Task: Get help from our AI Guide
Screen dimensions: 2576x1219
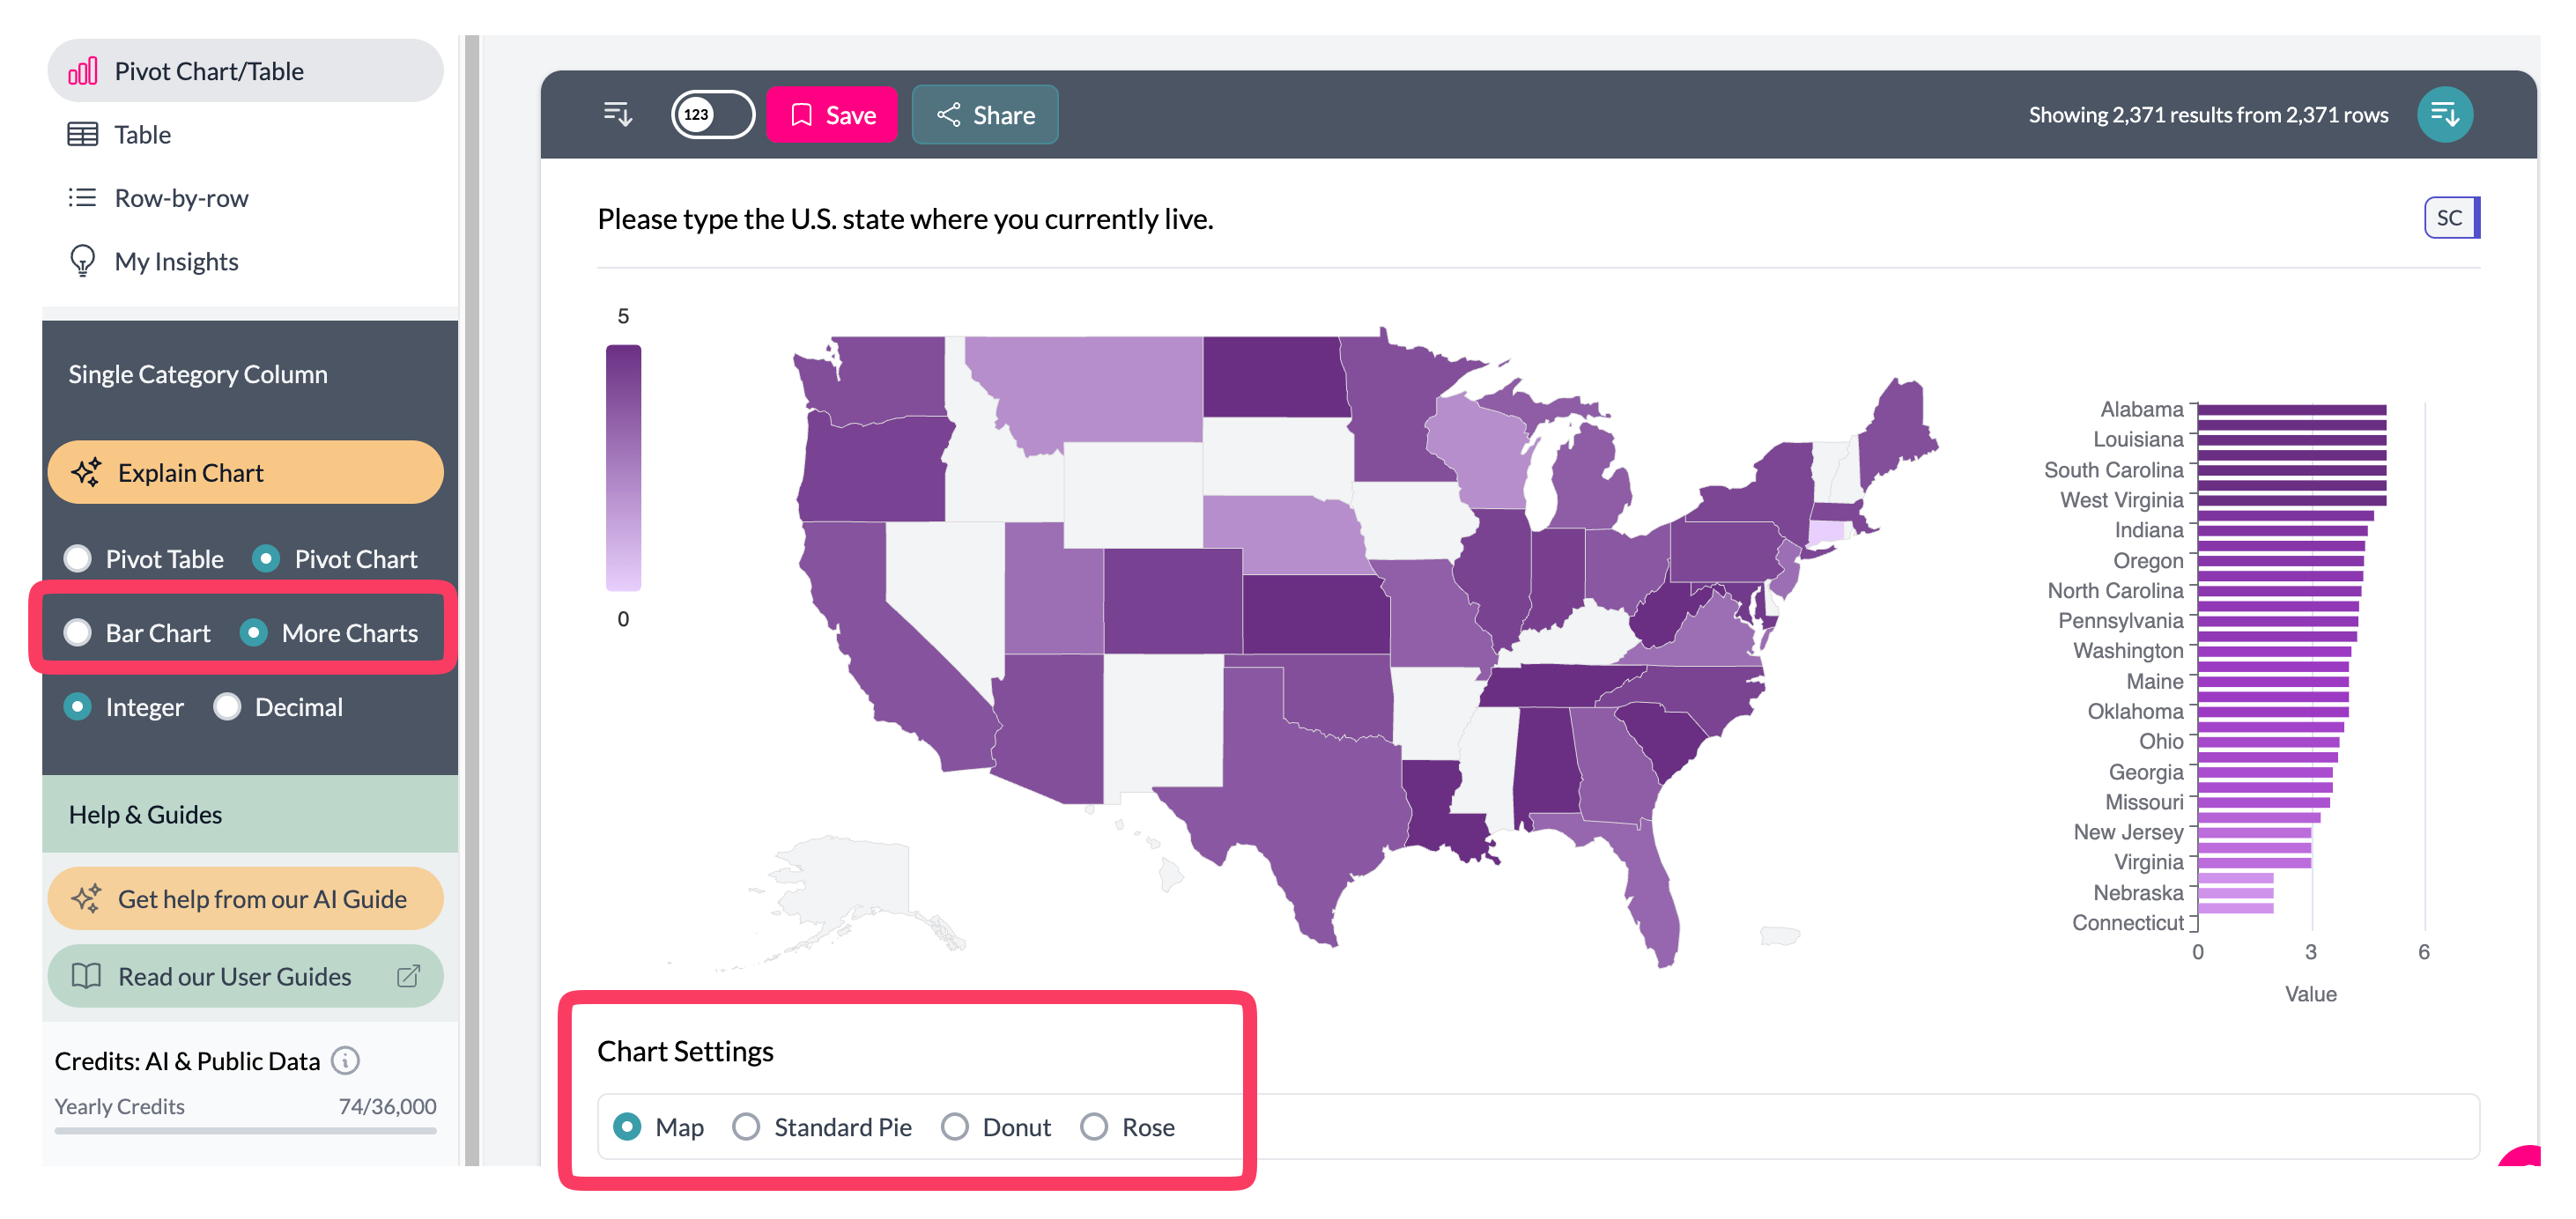Action: (245, 898)
